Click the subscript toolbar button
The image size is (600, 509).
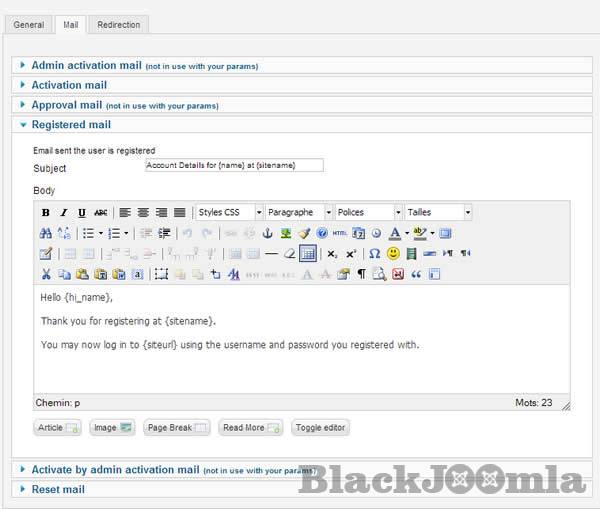click(x=332, y=253)
